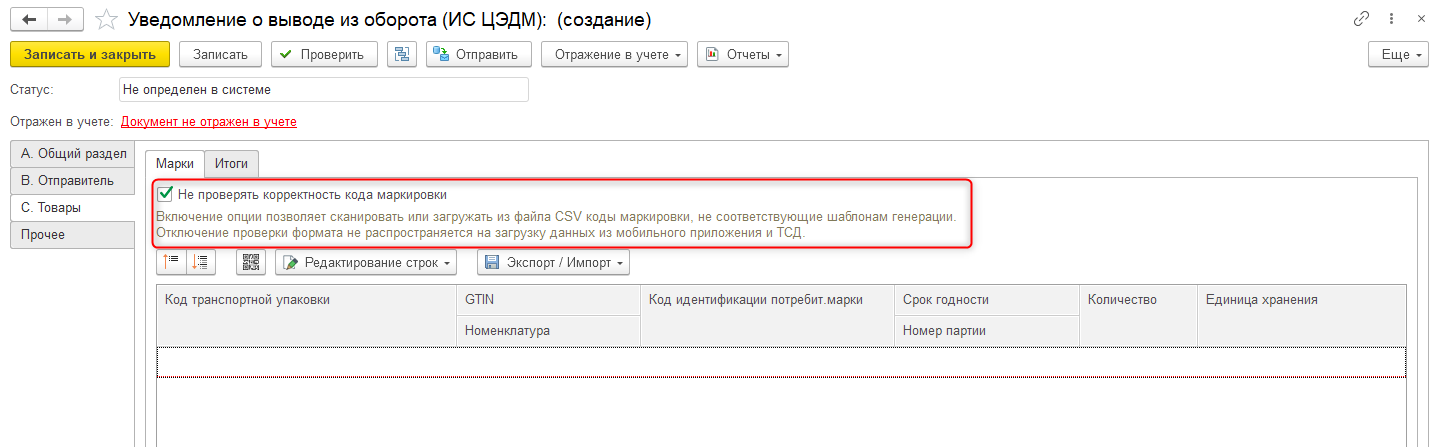This screenshot has height=447, width=1444.
Task: Uncheck Не проверять корректность кода маркировки
Action: pyautogui.click(x=166, y=194)
